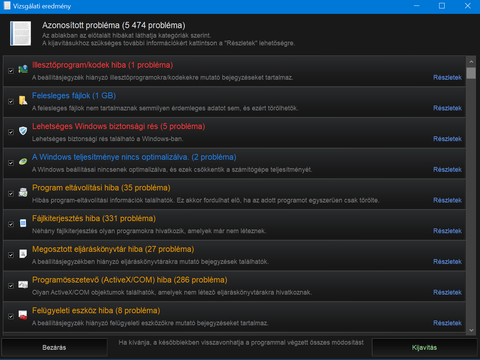This screenshot has width=480, height=360.
Task: Close the Vizsgálati eredmény window
Action: [x=467, y=6]
